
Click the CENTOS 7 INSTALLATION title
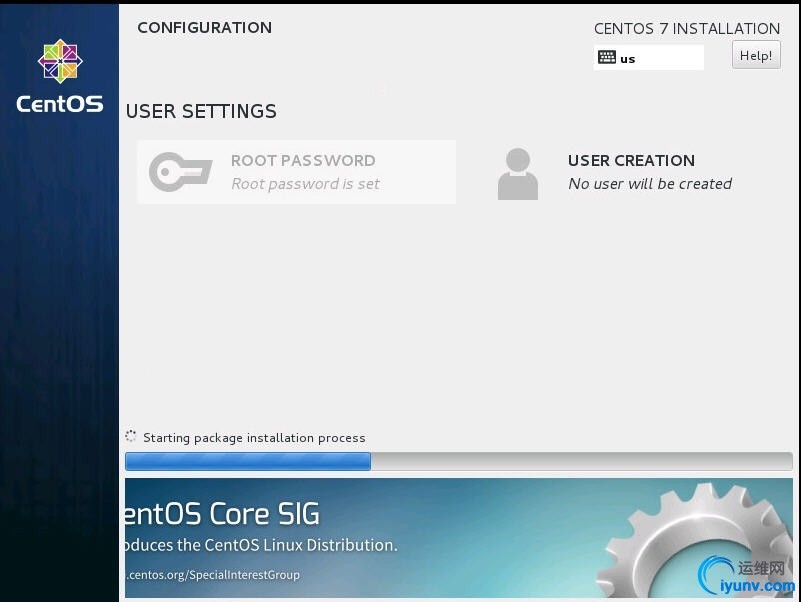[687, 29]
